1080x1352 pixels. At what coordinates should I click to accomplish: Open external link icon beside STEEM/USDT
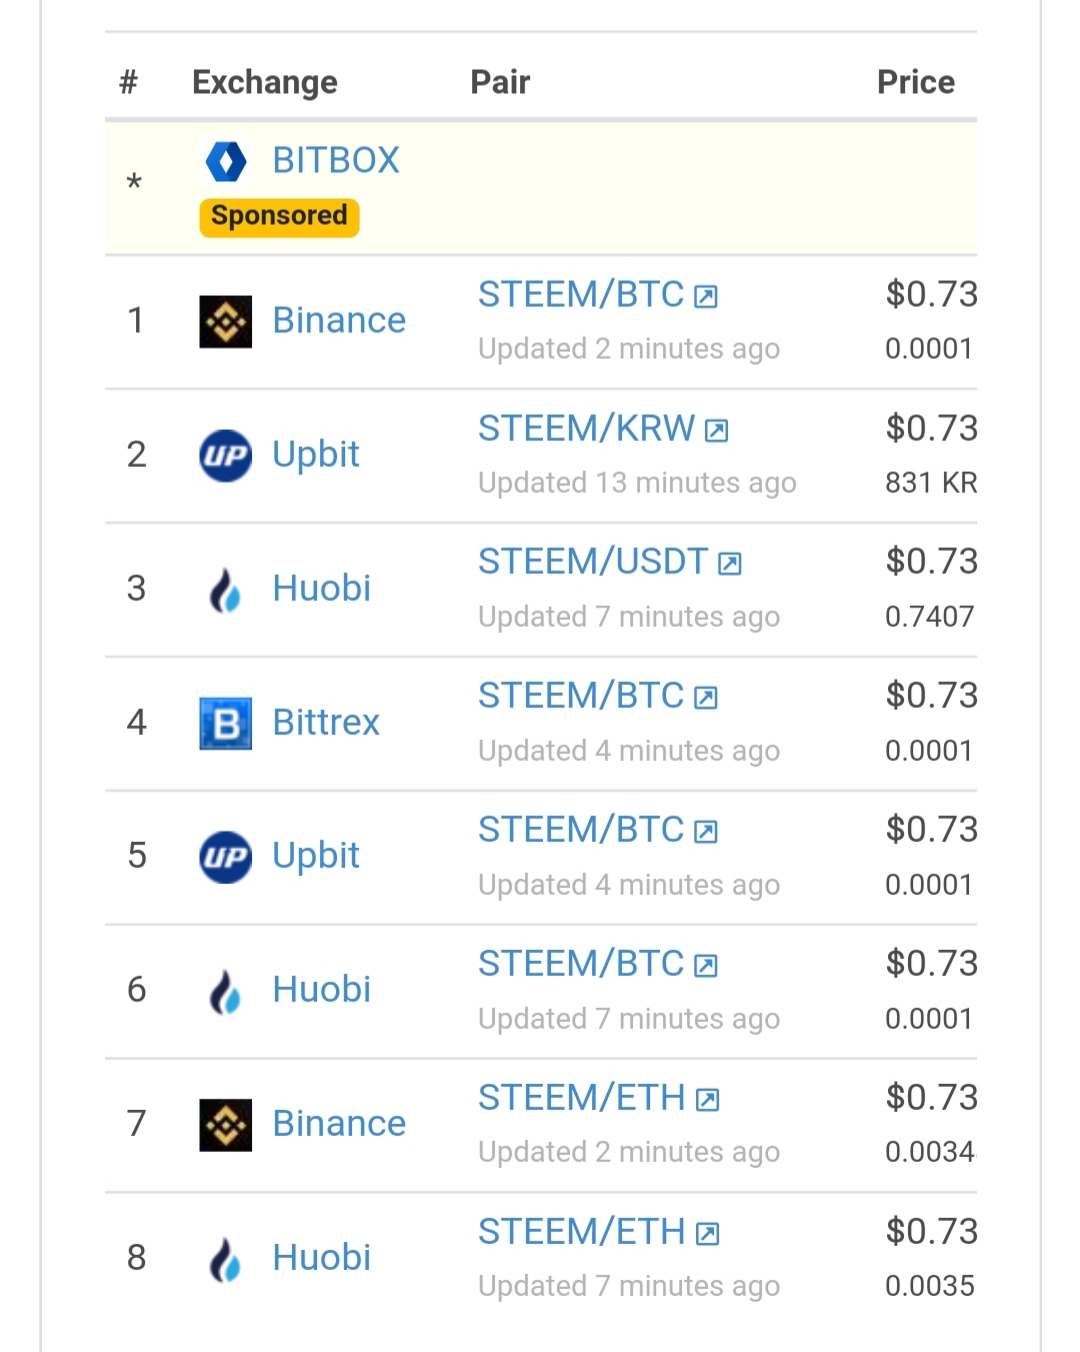(730, 564)
